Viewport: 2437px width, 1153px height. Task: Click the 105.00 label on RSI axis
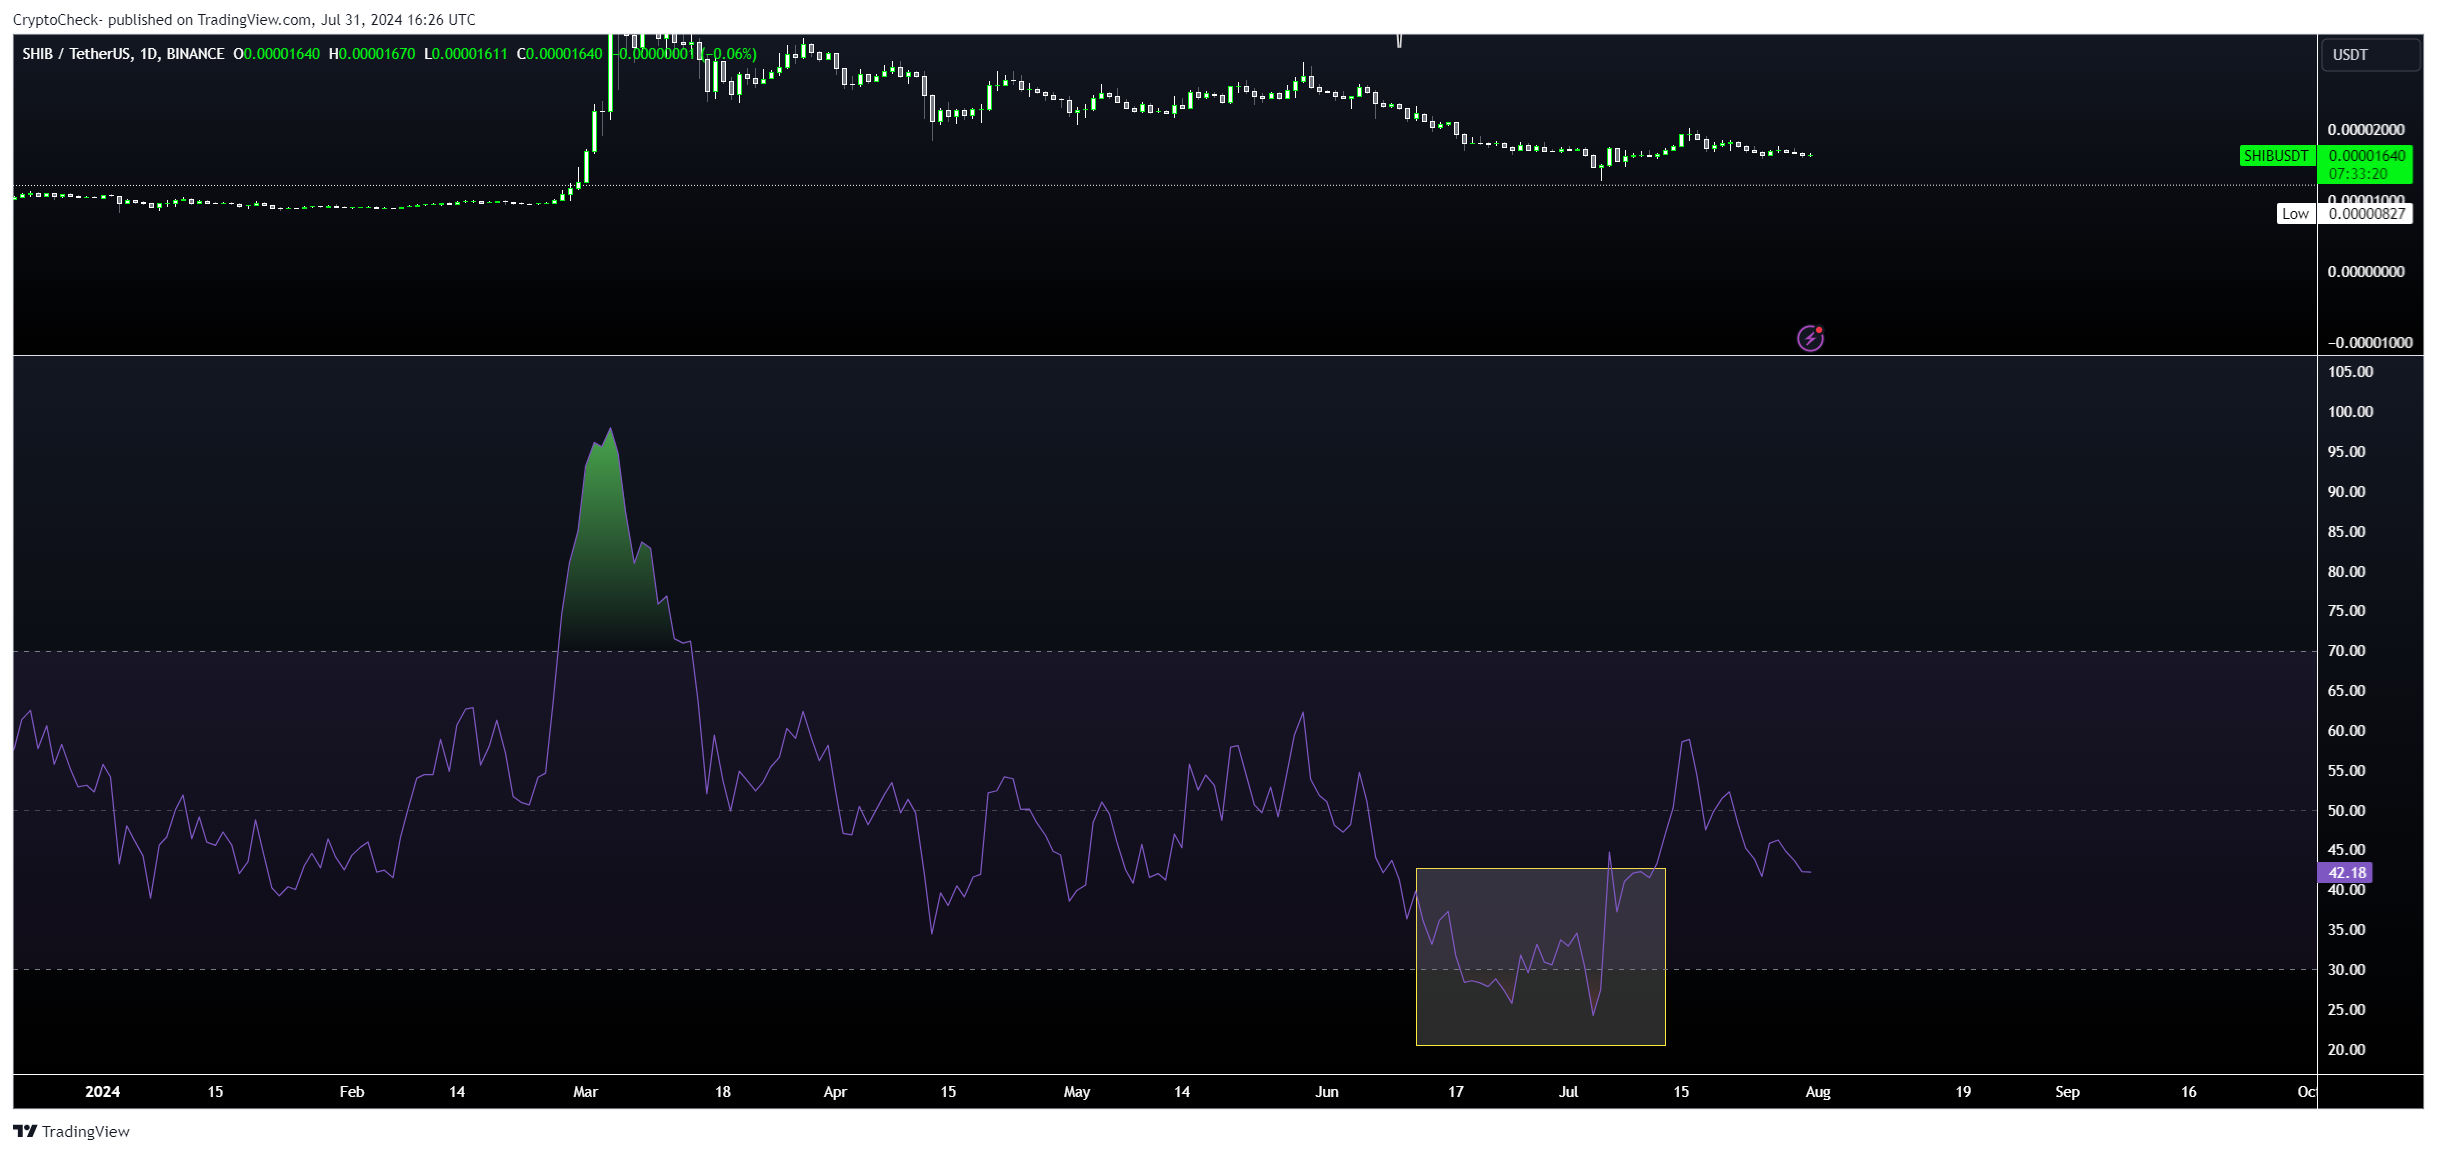pyautogui.click(x=2350, y=372)
